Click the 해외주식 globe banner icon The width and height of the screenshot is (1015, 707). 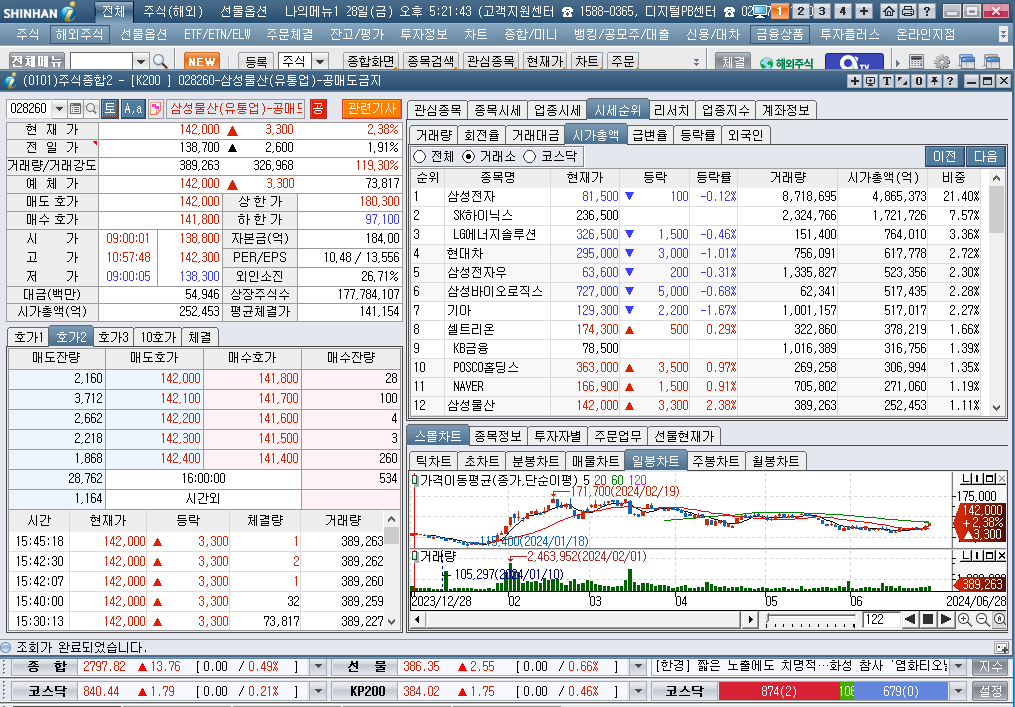tap(786, 63)
